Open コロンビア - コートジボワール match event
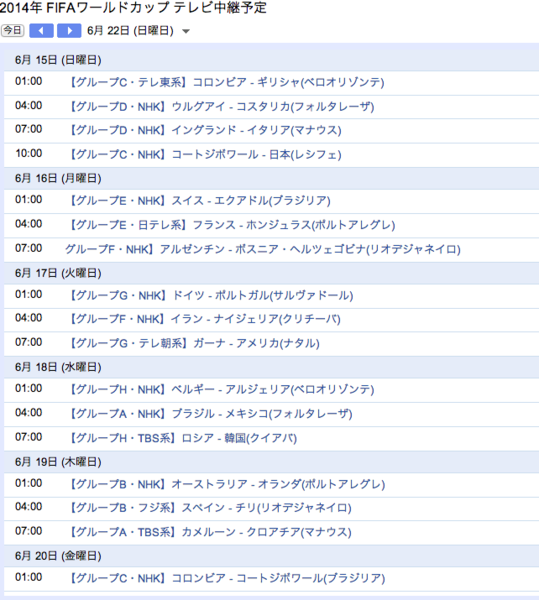The height and width of the screenshot is (600, 539). pos(226,578)
